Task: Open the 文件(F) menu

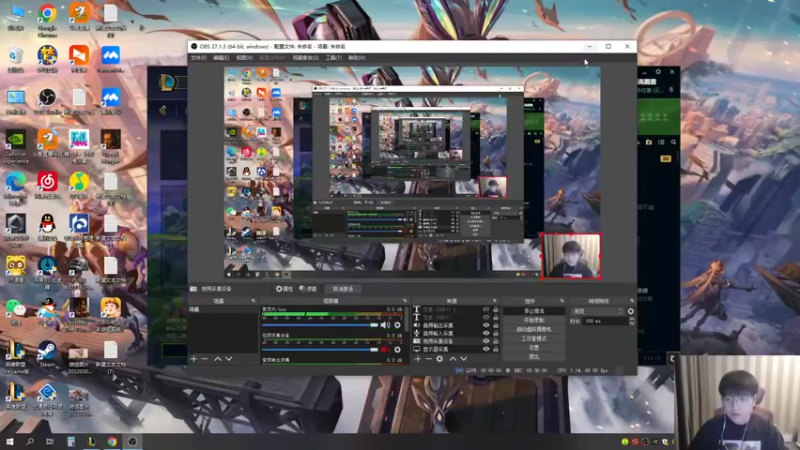Action: point(198,58)
